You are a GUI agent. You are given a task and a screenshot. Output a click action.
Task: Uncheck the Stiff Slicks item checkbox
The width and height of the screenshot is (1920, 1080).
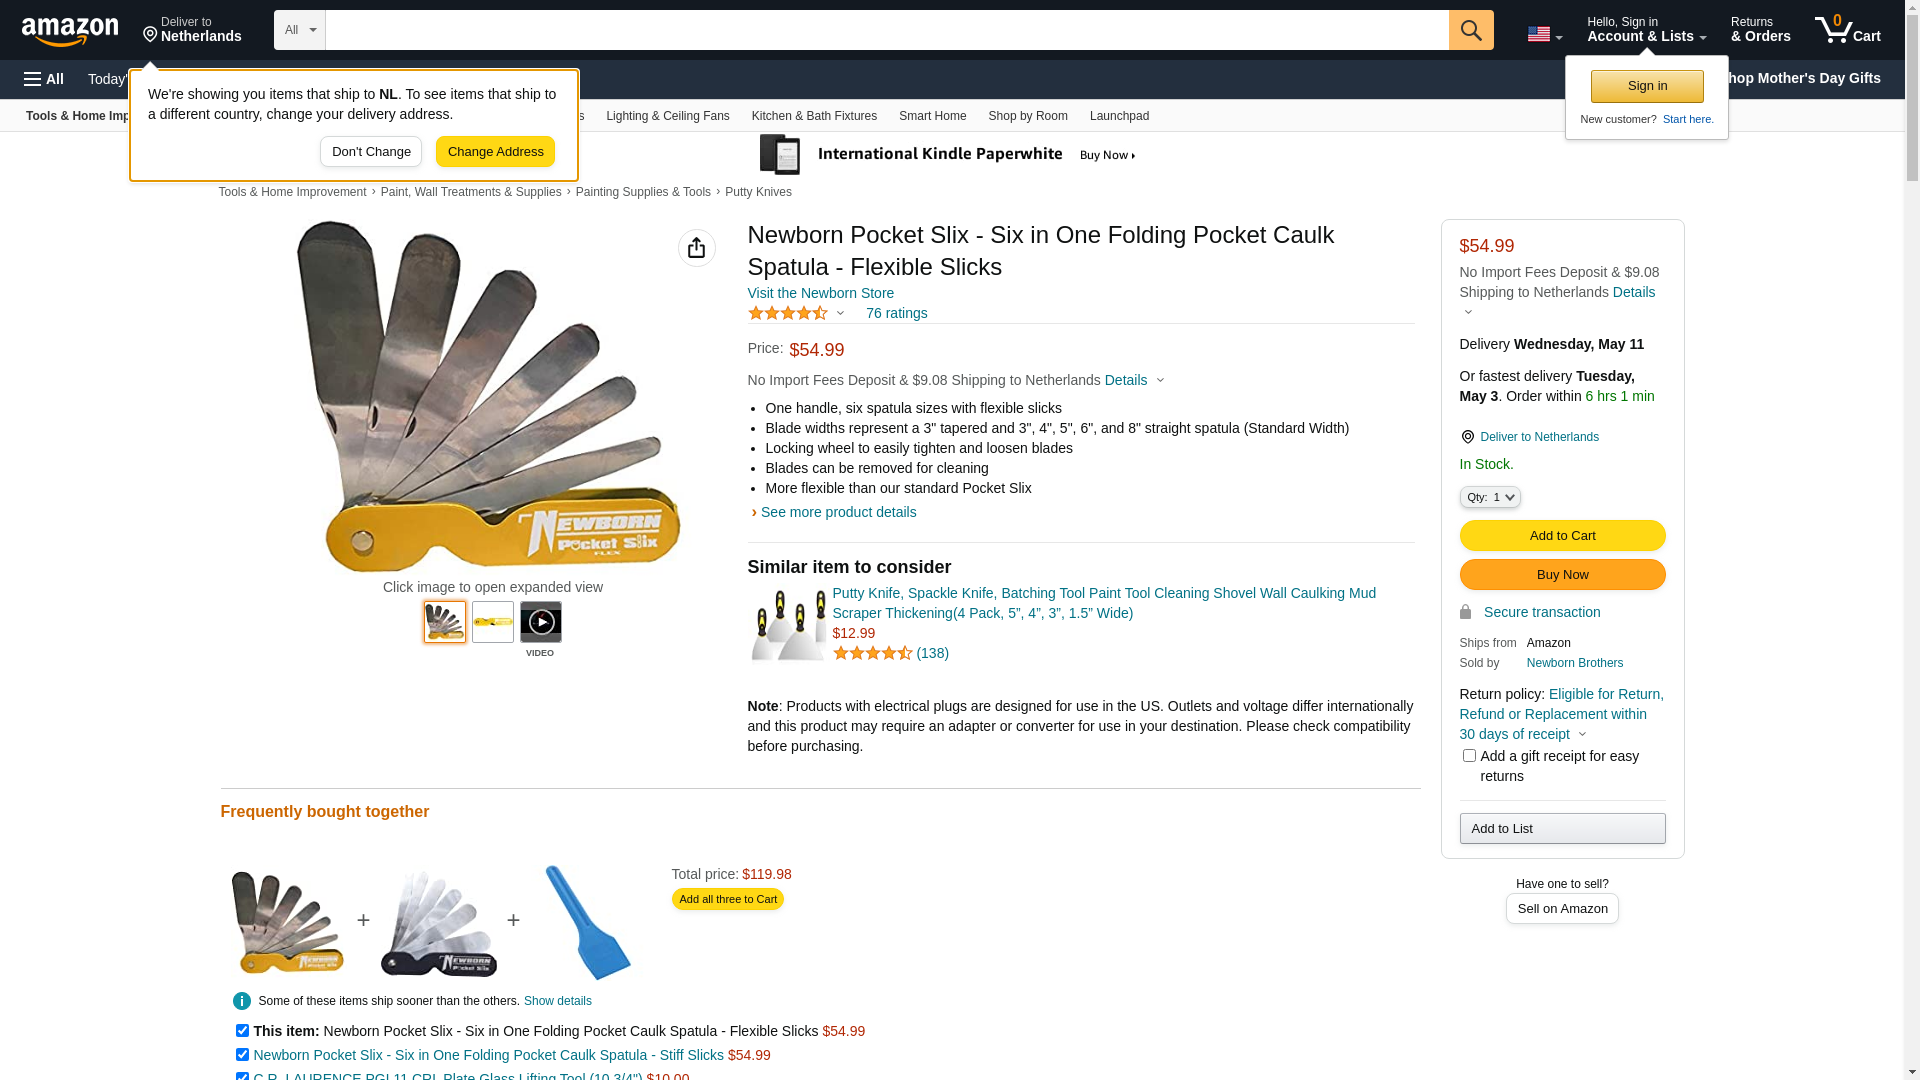click(x=242, y=1055)
